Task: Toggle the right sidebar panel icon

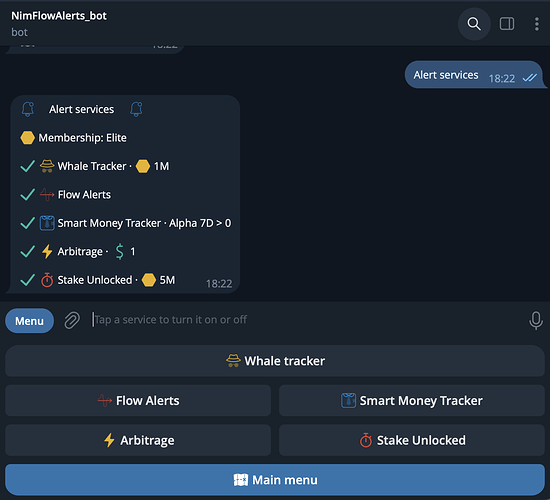Action: (x=507, y=24)
